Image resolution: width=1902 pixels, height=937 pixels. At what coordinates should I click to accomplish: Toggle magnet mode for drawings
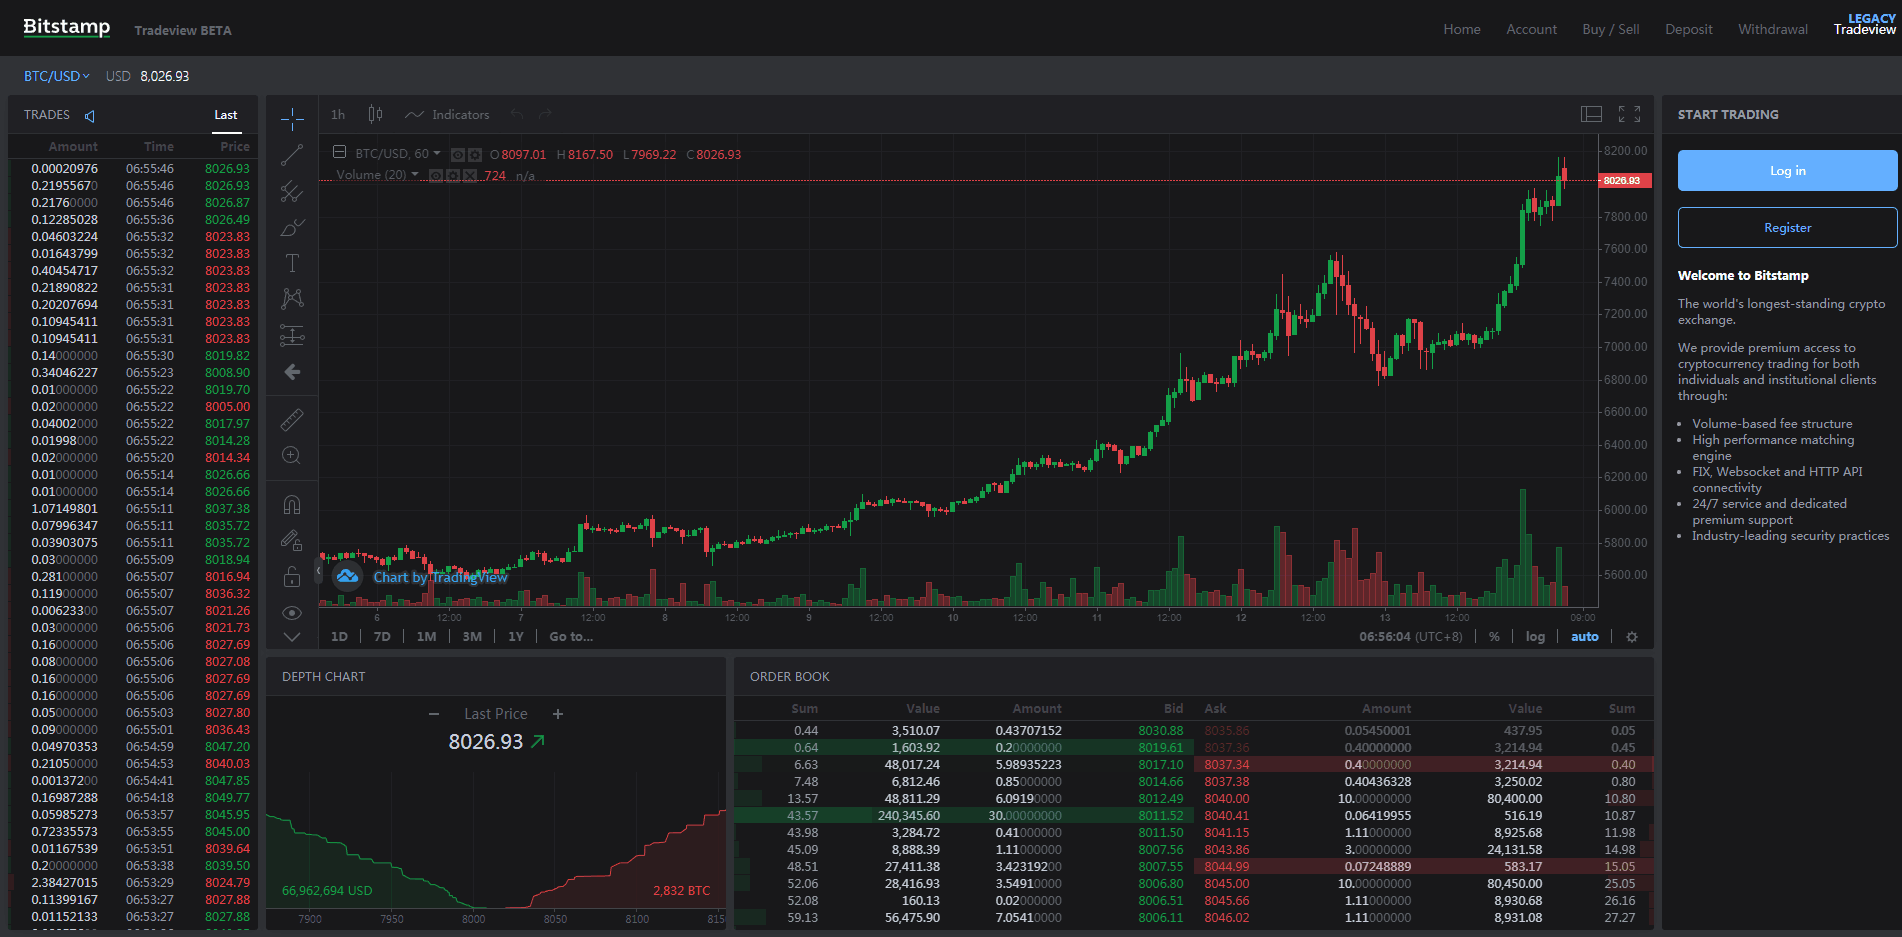[x=292, y=505]
